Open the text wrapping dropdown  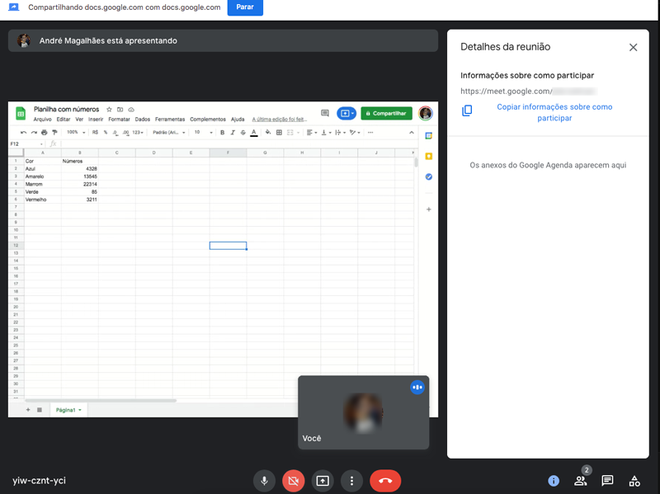(340, 133)
